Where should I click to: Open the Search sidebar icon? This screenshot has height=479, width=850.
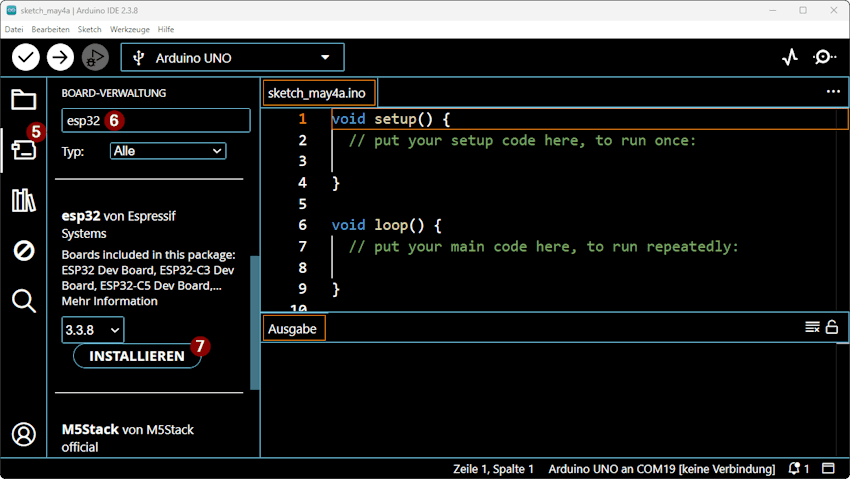point(24,301)
